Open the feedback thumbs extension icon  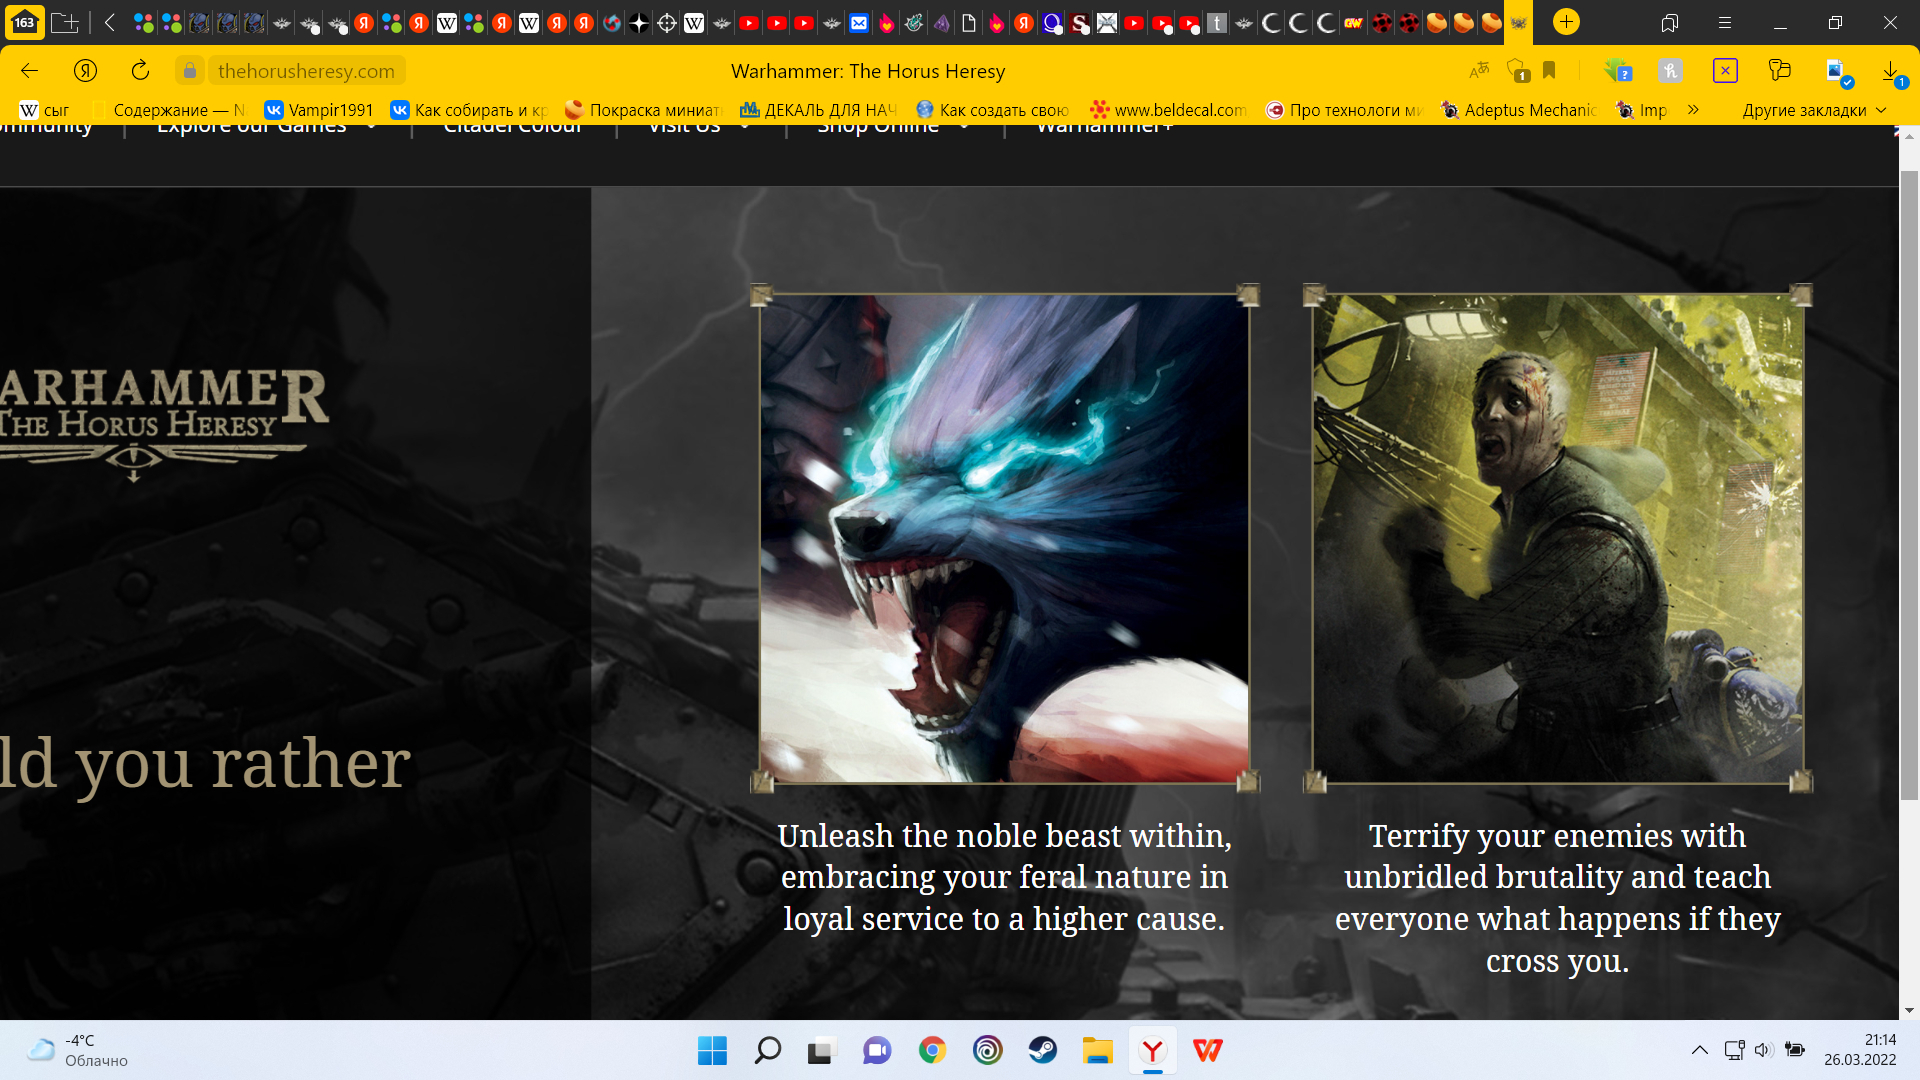coord(1779,70)
